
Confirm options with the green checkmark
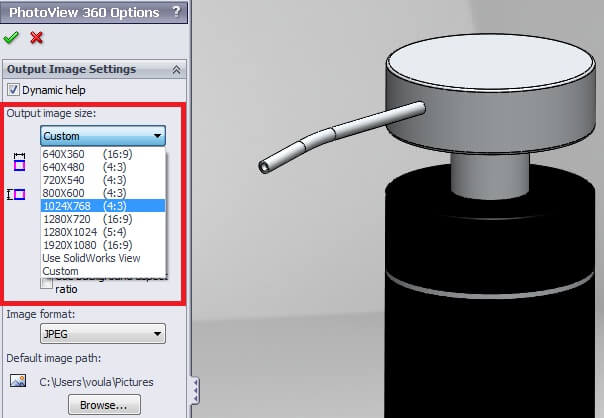click(12, 38)
